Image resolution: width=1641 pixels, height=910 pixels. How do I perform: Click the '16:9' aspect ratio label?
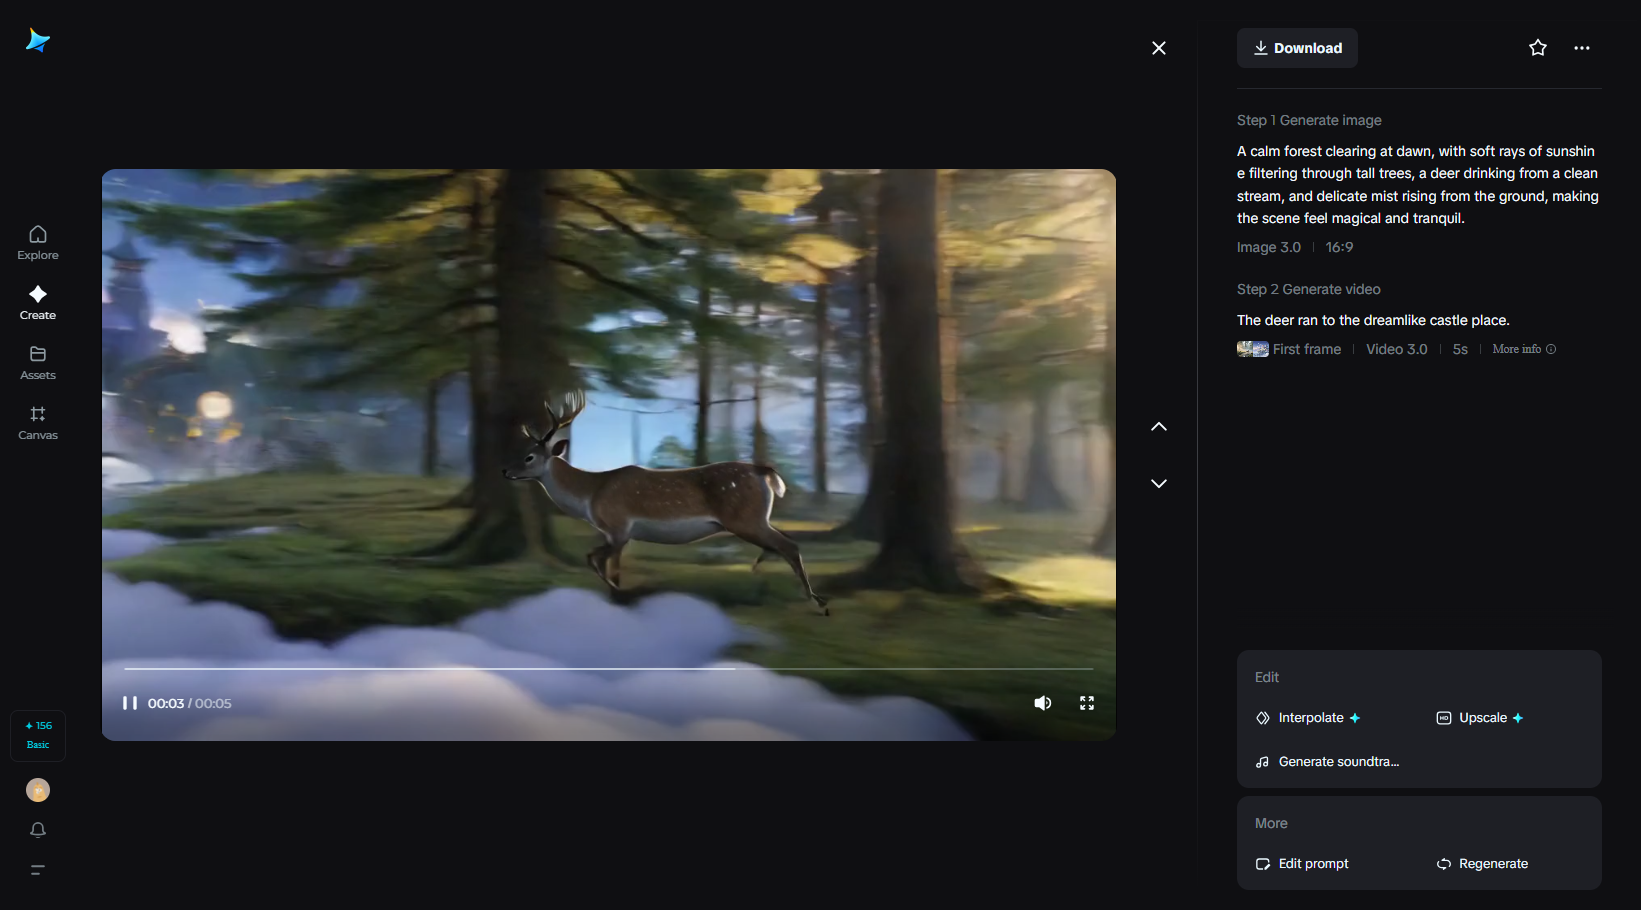pos(1340,247)
